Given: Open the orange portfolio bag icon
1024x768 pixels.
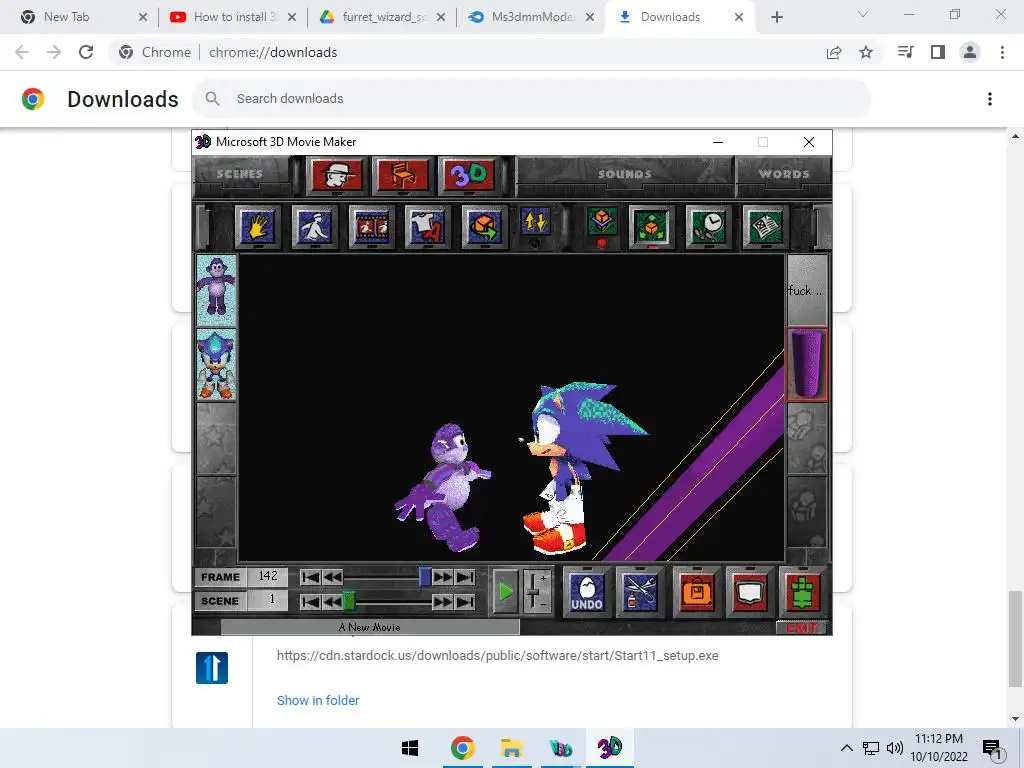Looking at the screenshot, I should (x=696, y=592).
